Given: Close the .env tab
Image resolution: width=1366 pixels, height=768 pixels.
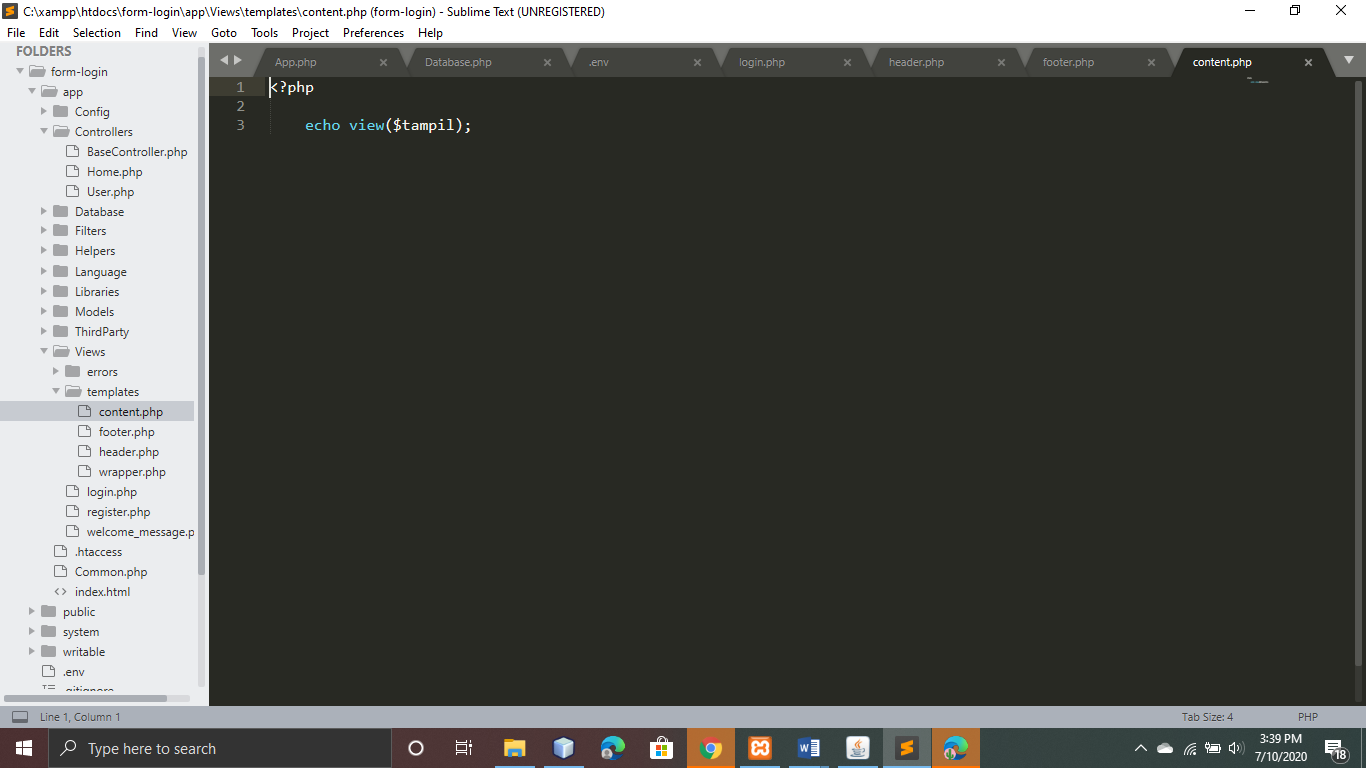Looking at the screenshot, I should [x=697, y=62].
